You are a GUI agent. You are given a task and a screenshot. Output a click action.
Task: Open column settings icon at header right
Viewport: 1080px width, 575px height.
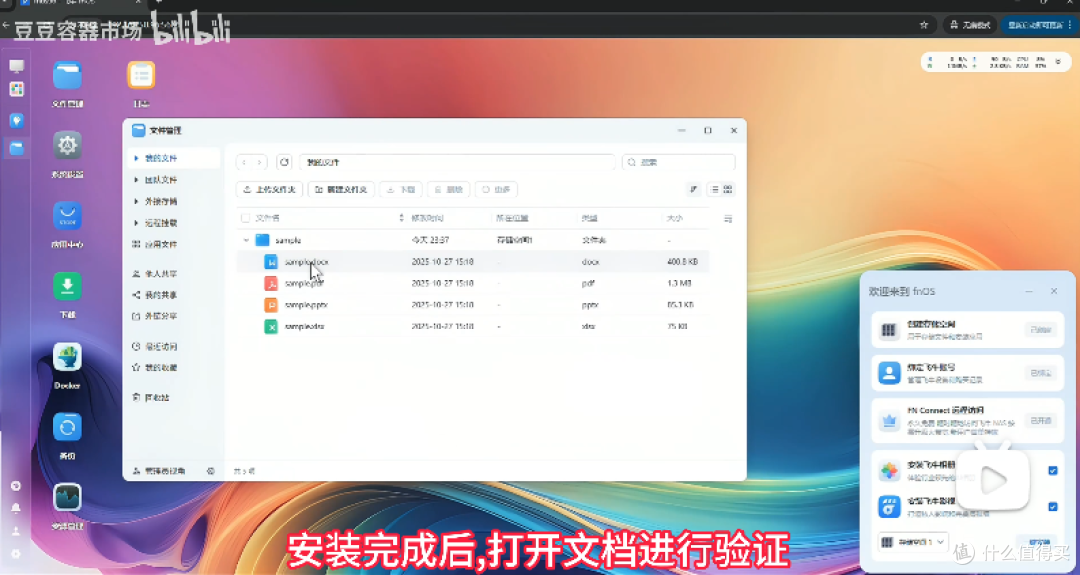[728, 219]
